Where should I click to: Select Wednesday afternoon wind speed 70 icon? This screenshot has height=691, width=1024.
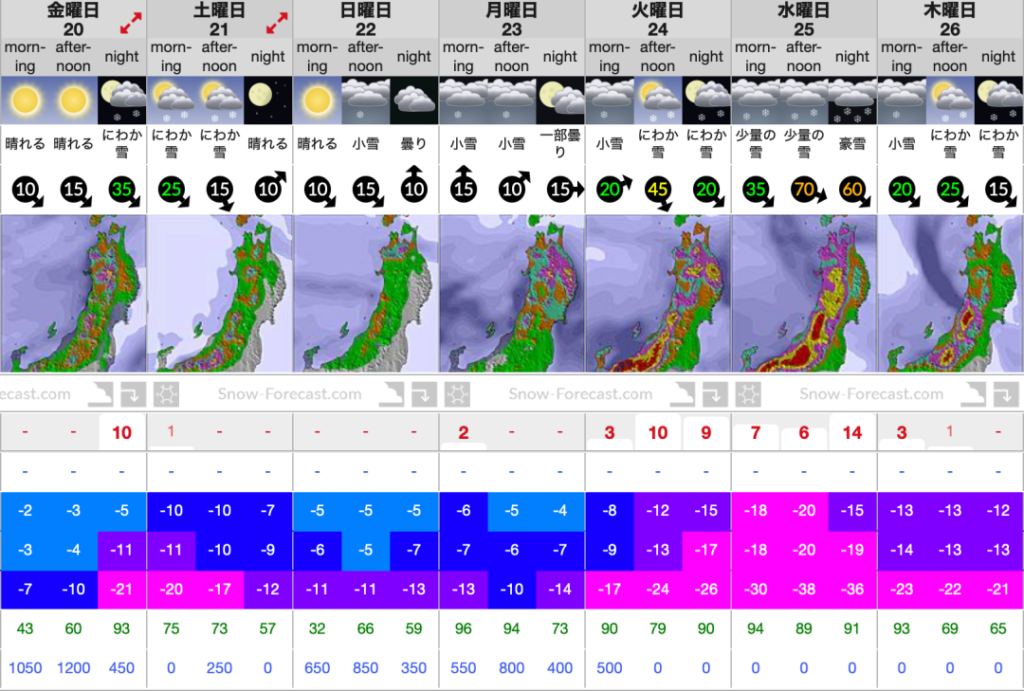point(808,191)
